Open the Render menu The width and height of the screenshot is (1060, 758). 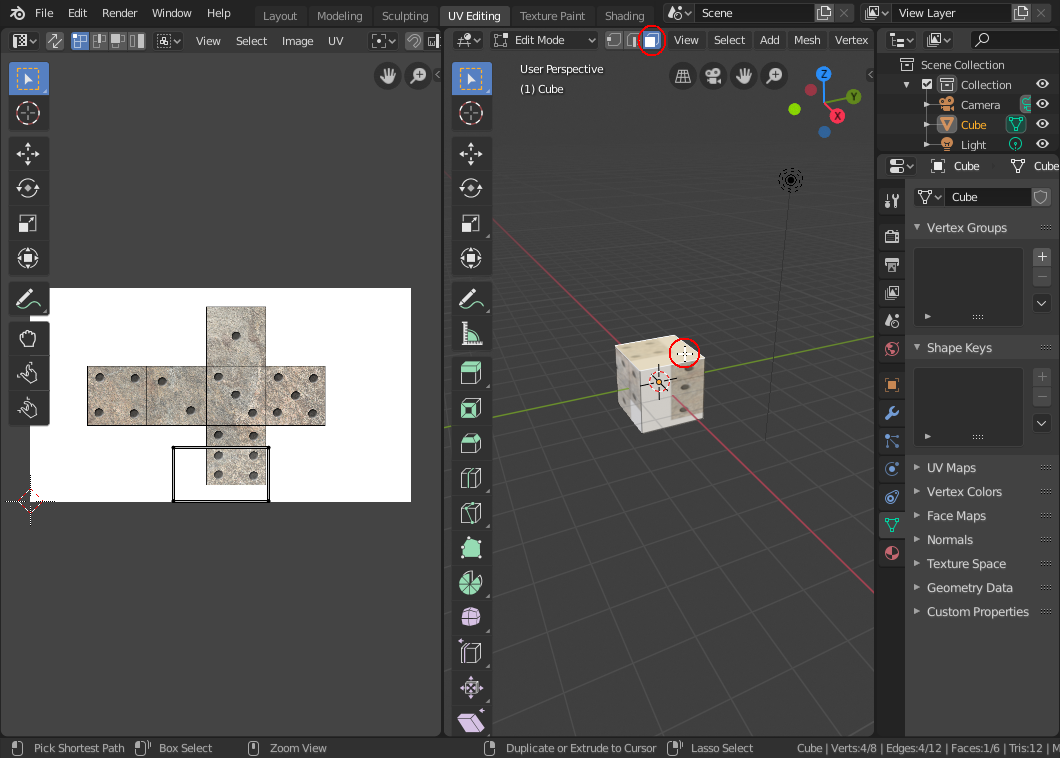coord(120,13)
